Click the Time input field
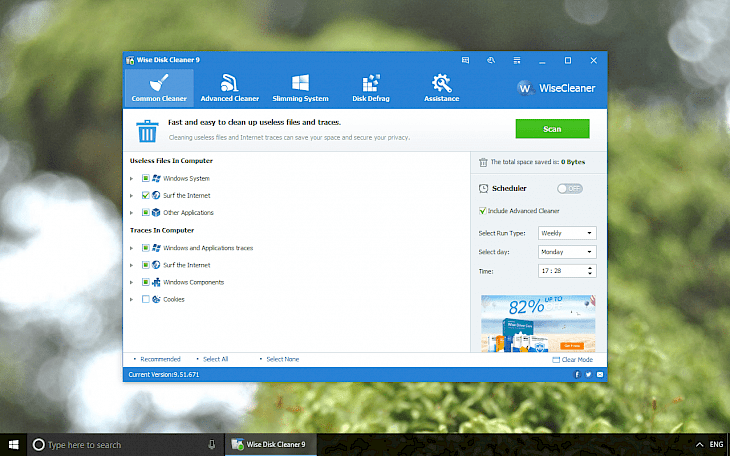The width and height of the screenshot is (730, 456). tap(567, 271)
